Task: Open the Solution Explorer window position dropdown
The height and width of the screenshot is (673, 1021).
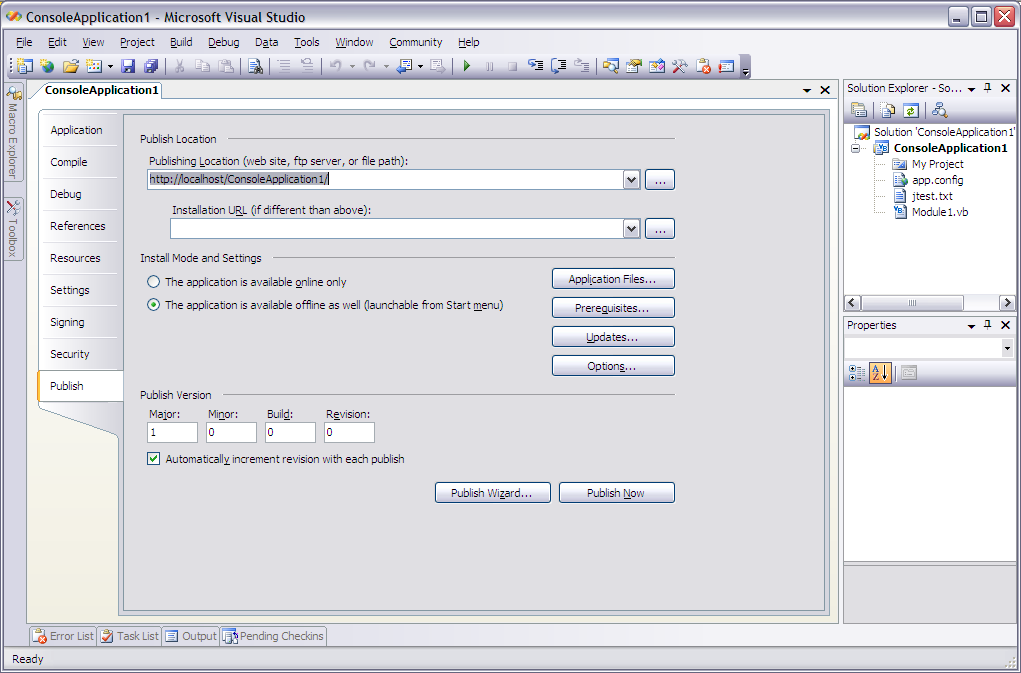Action: [x=972, y=89]
